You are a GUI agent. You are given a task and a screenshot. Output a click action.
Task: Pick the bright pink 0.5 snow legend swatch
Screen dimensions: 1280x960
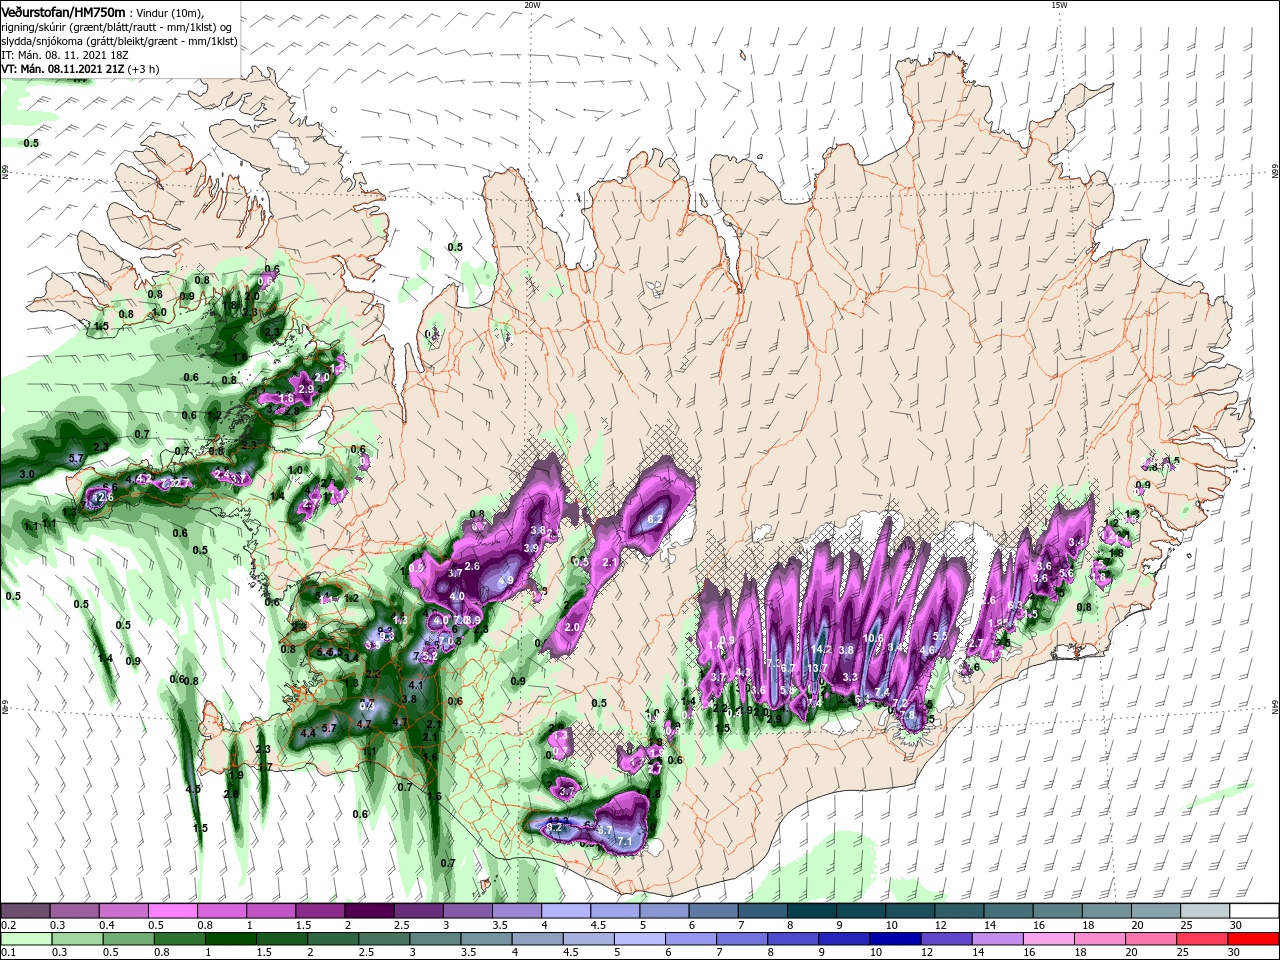172,911
